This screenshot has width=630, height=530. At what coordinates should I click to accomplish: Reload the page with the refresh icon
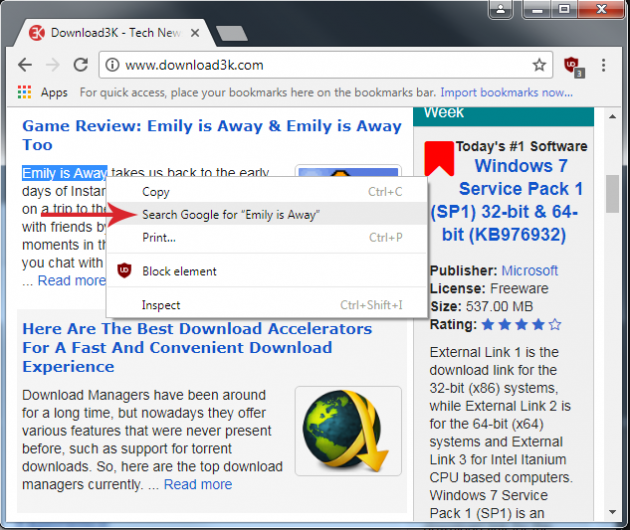[80, 65]
